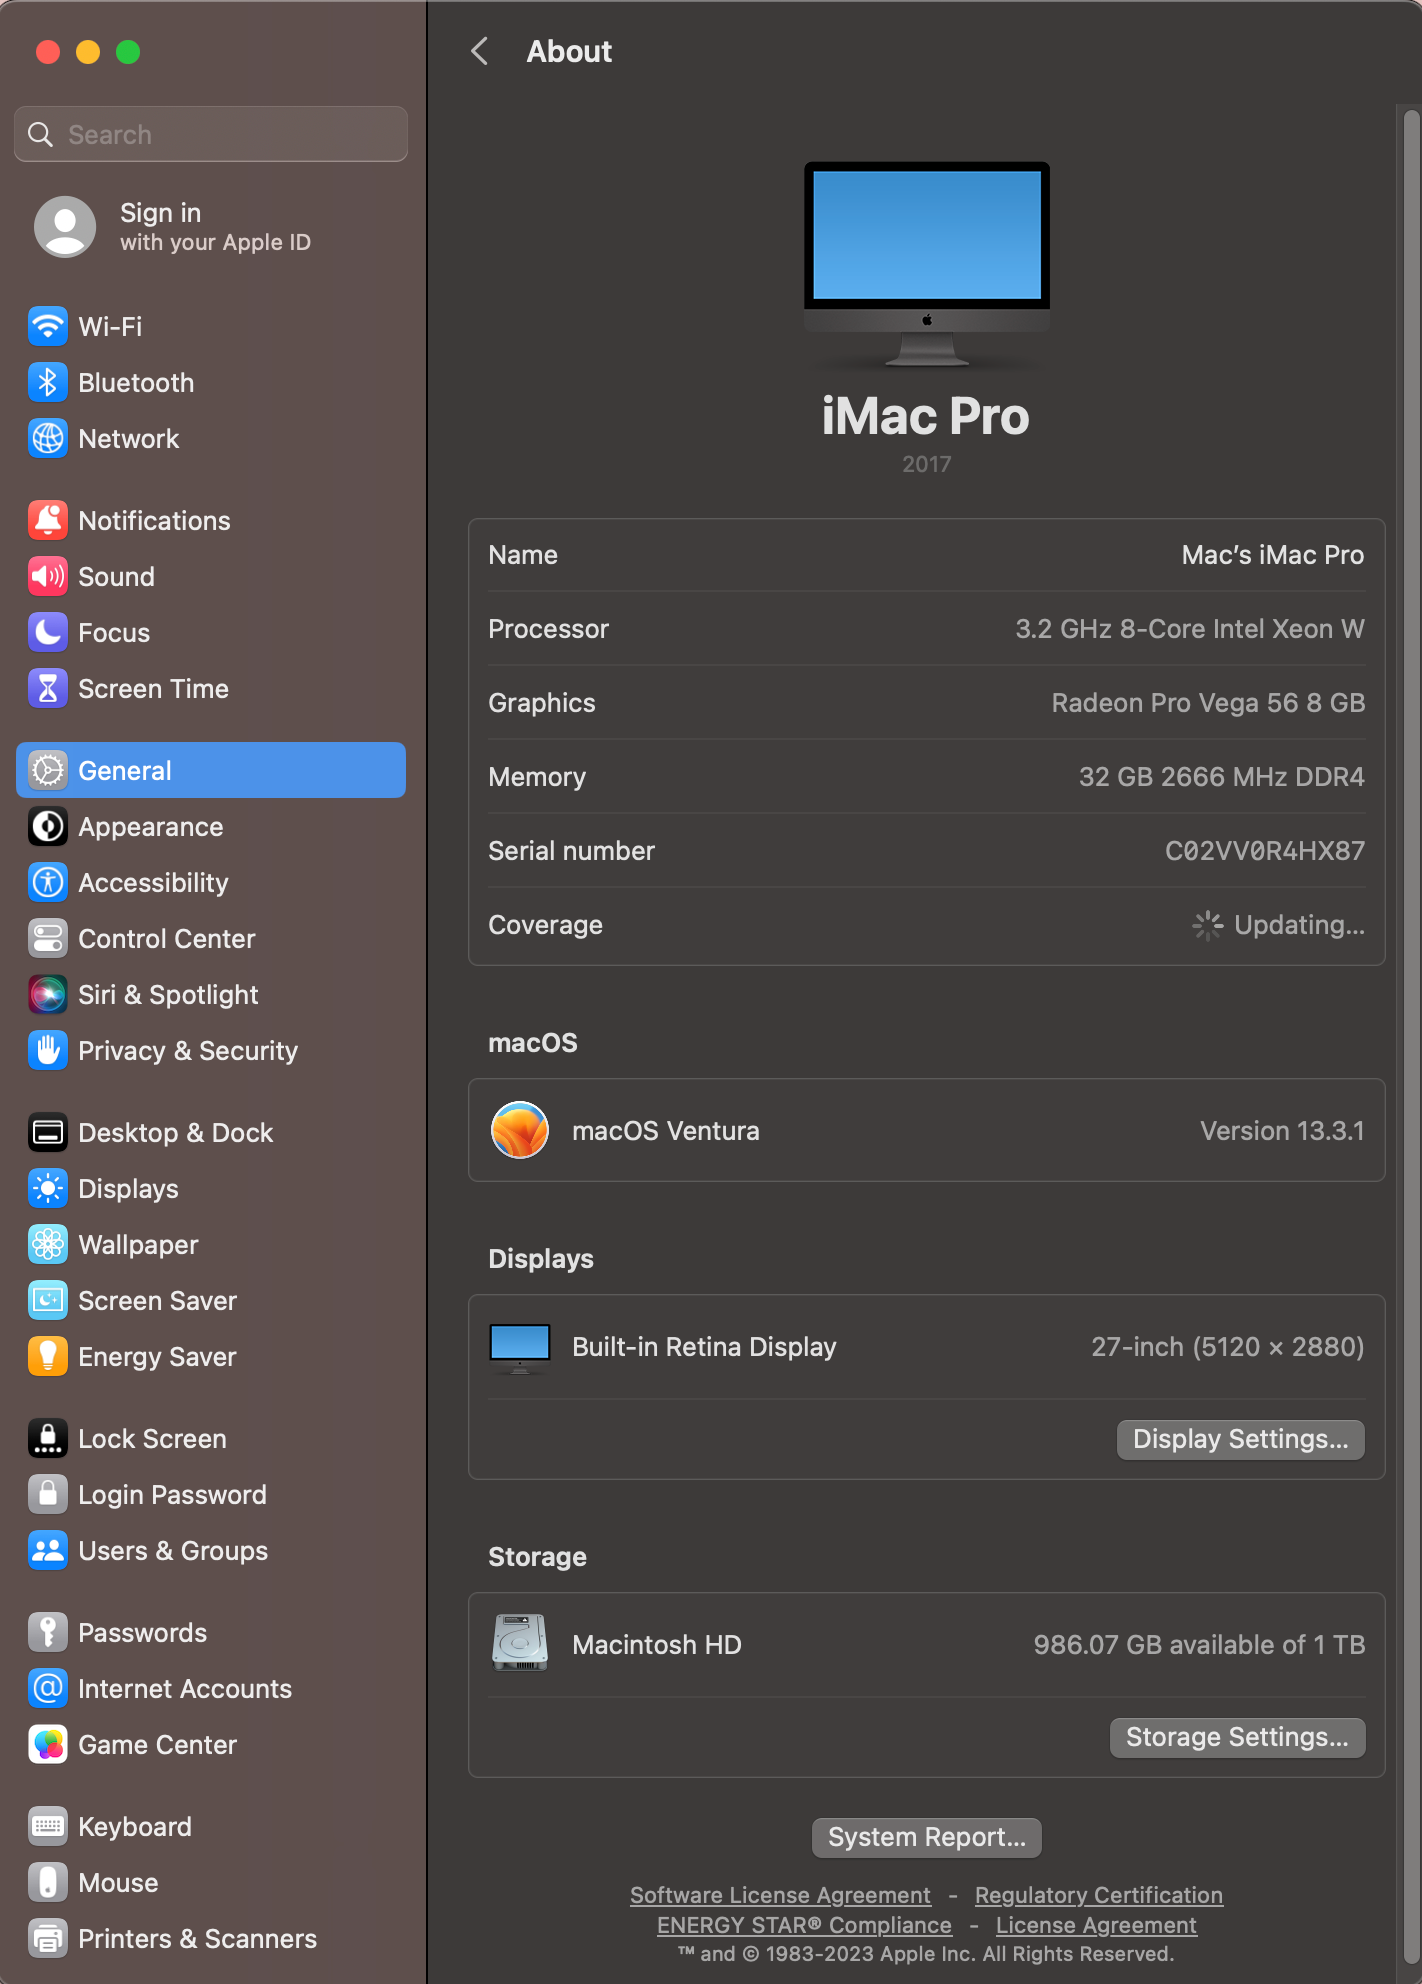Select the Keyboard icon
The width and height of the screenshot is (1422, 1984).
tap(48, 1826)
